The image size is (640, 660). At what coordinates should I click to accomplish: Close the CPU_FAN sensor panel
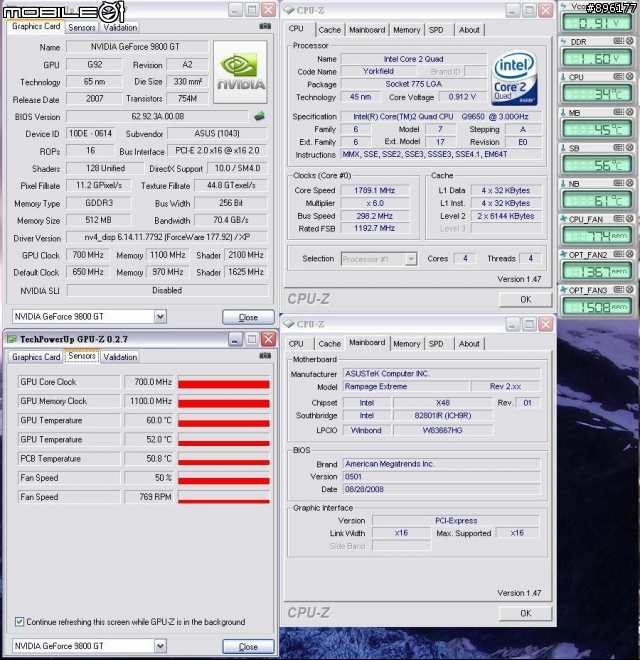coord(629,218)
